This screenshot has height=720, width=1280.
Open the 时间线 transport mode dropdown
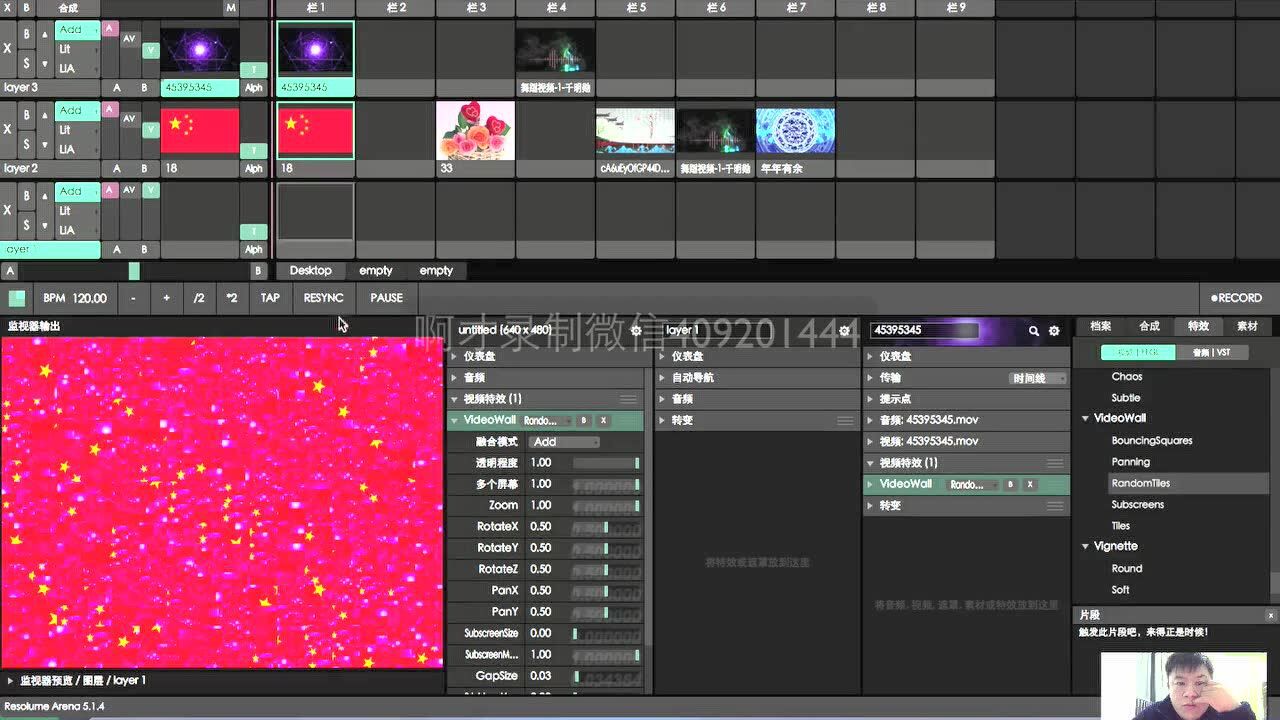click(1039, 379)
